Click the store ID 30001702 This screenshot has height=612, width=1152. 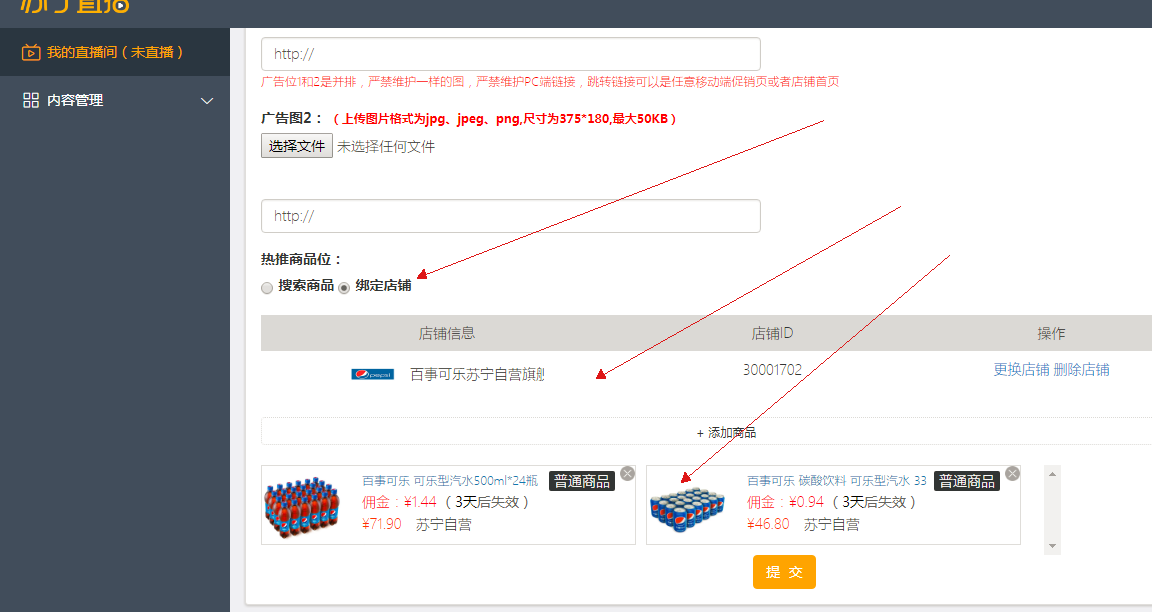[x=772, y=370]
